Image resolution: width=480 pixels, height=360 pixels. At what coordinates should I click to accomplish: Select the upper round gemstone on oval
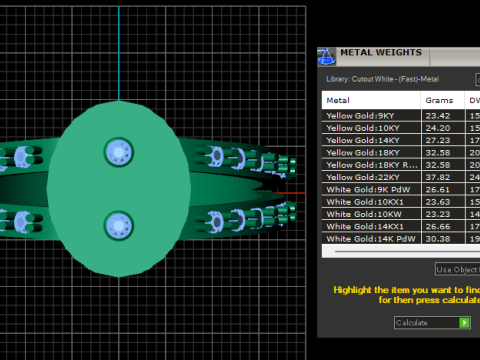119,152
